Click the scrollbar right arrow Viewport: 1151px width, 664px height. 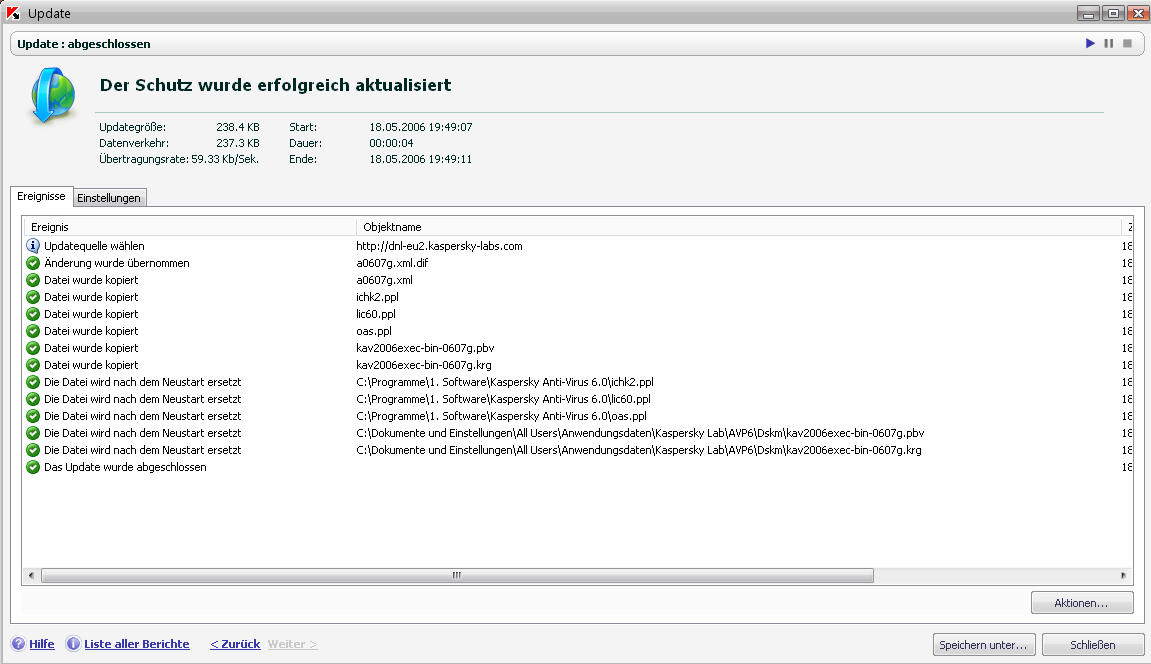click(x=1123, y=575)
